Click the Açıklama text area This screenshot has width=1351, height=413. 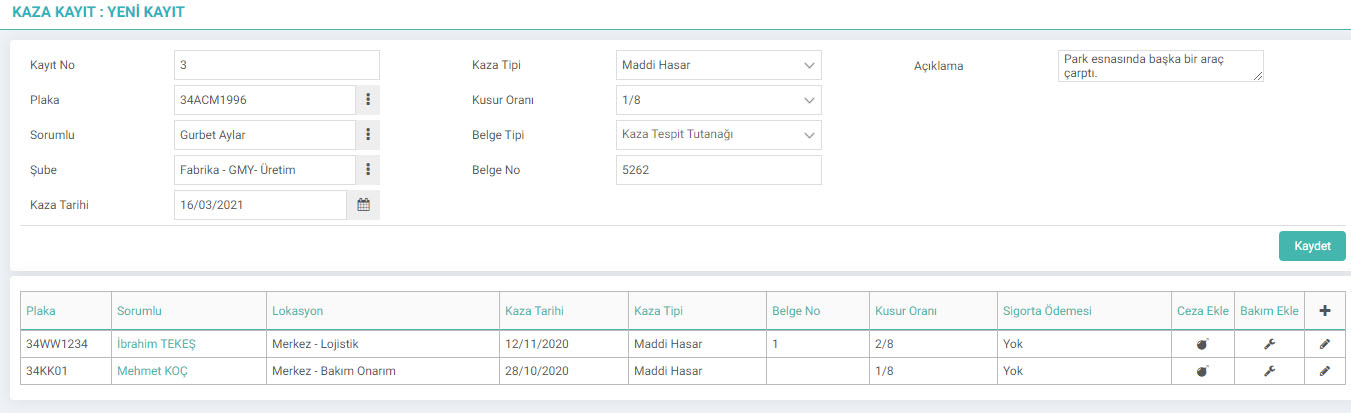(x=1161, y=66)
